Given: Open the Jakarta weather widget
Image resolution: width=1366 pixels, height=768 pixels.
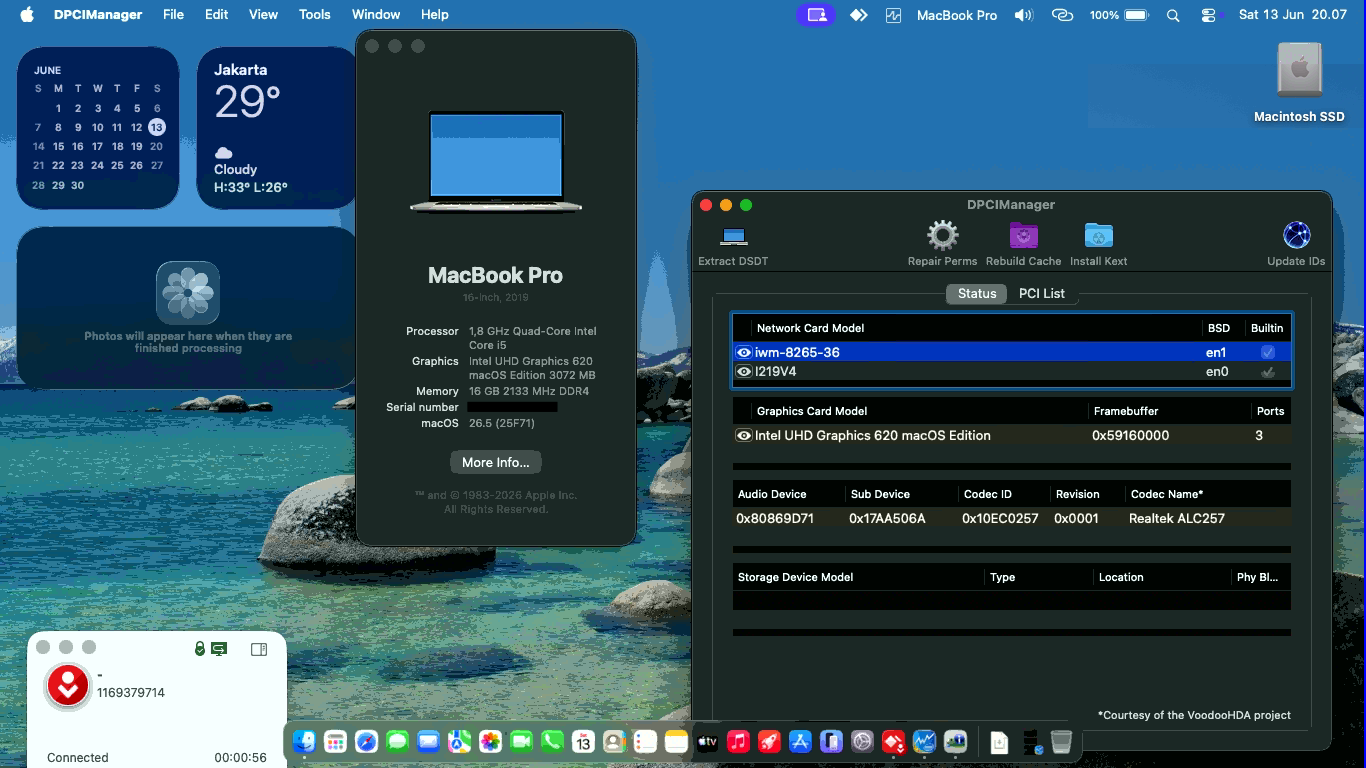Looking at the screenshot, I should 276,128.
